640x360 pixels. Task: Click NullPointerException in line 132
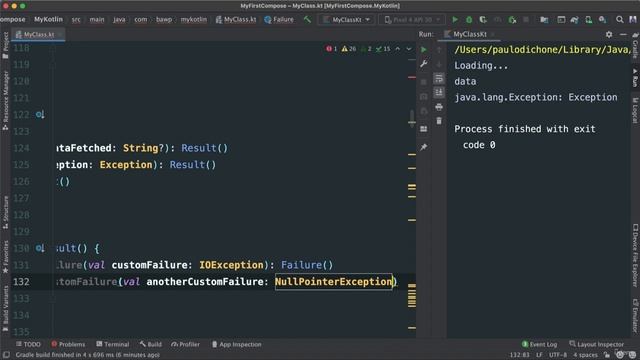click(333, 282)
